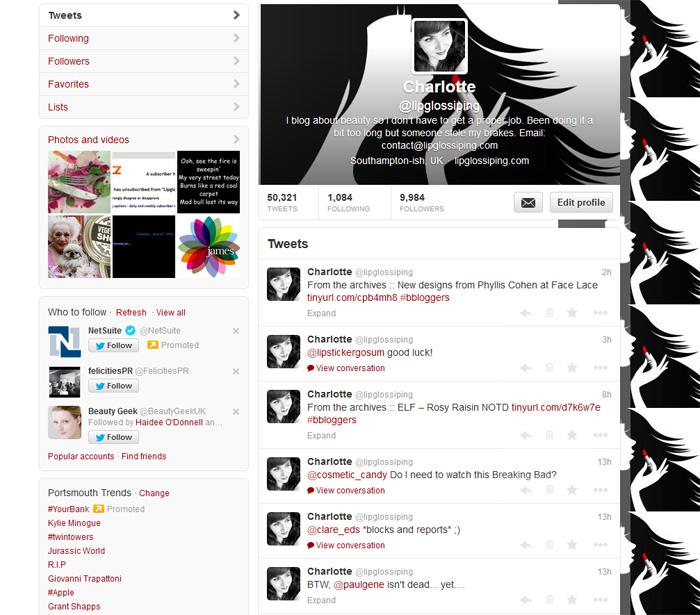700x615 pixels.
Task: Open Photos and videos chevron arrow
Action: (236, 140)
